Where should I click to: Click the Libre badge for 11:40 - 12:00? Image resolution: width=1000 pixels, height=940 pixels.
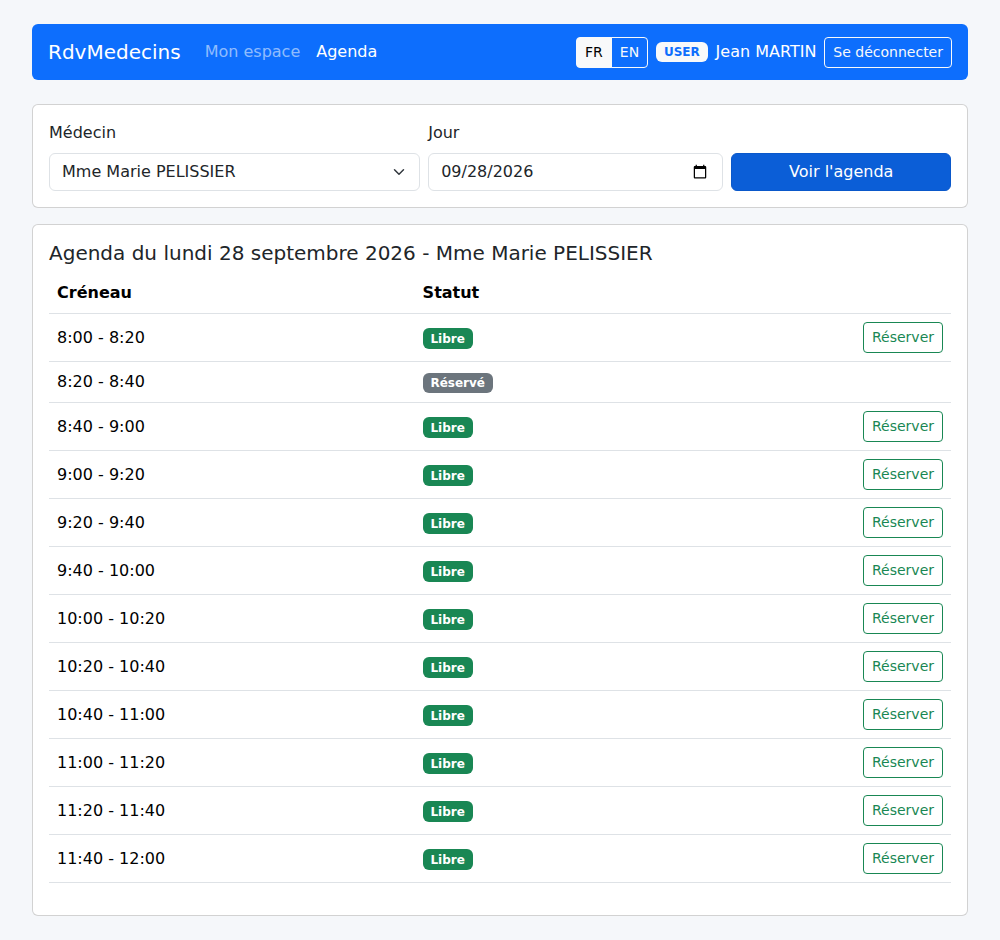(448, 860)
